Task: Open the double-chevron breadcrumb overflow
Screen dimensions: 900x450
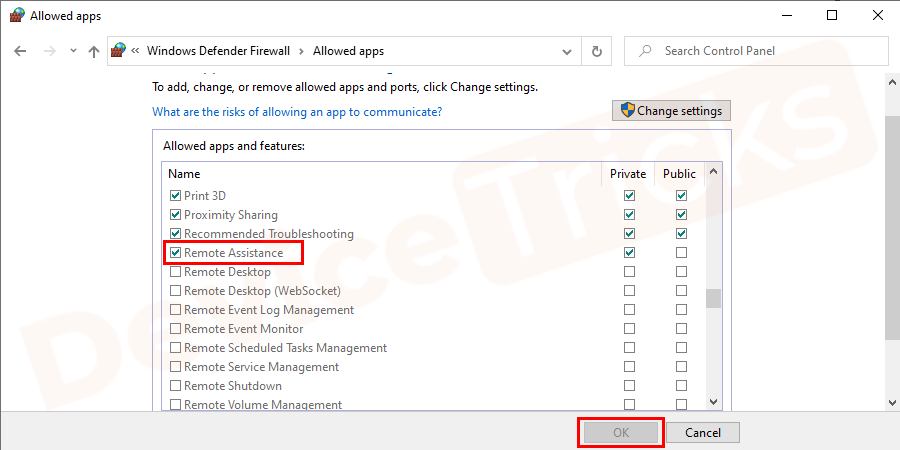Action: [x=135, y=51]
